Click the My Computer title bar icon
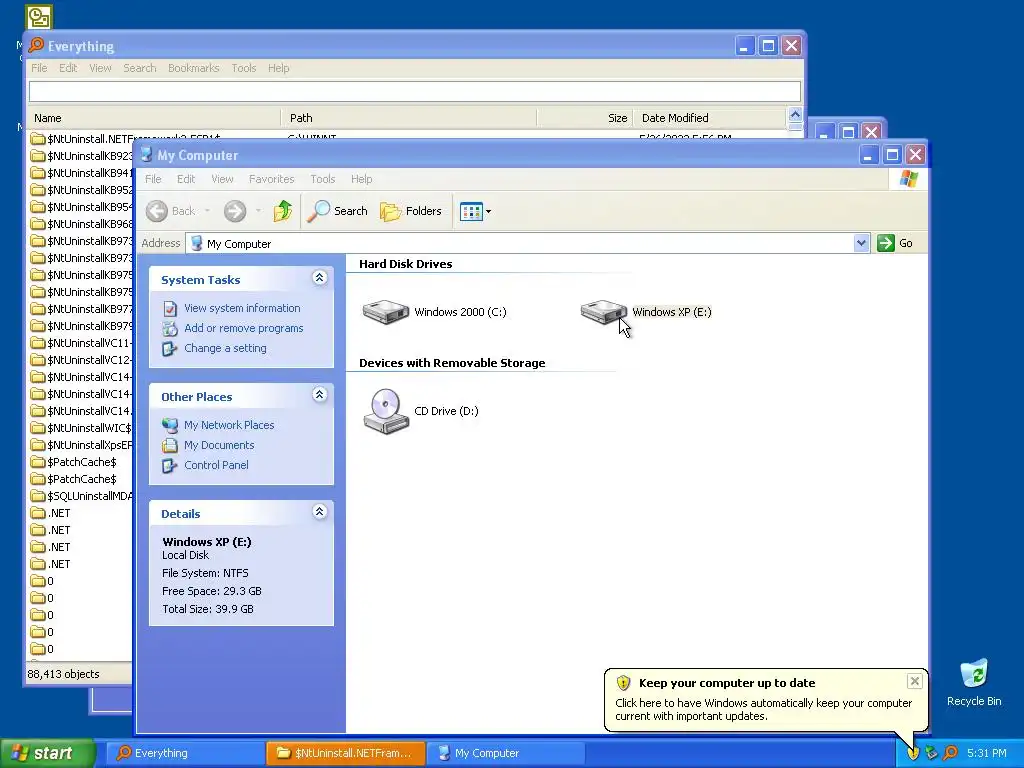This screenshot has height=768, width=1024. [x=146, y=155]
